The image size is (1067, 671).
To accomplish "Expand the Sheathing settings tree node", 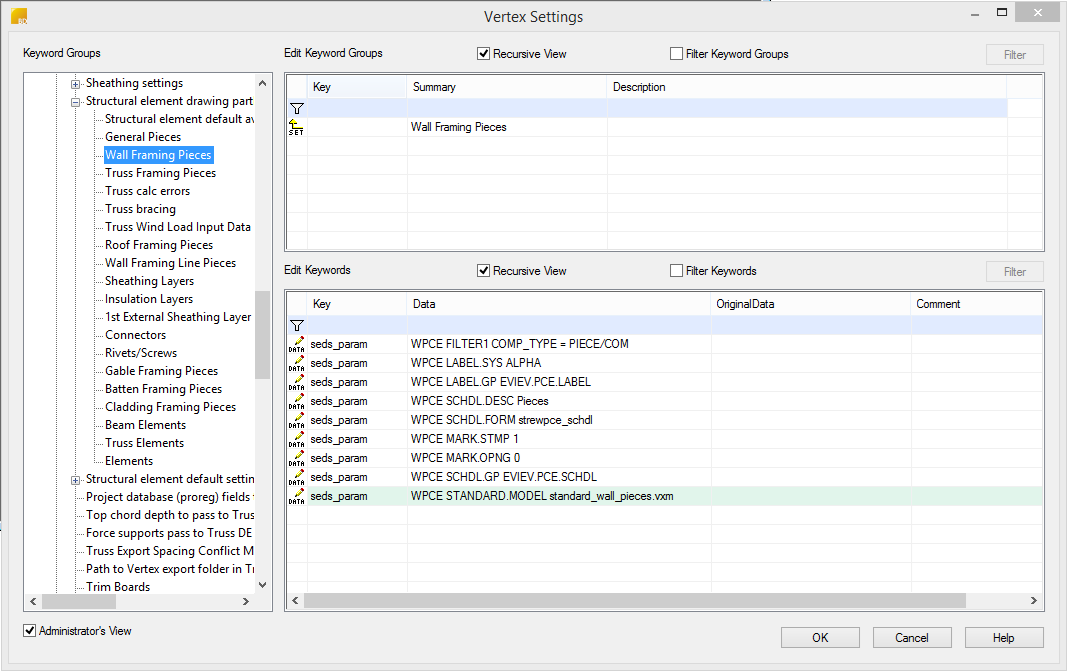I will click(x=76, y=84).
